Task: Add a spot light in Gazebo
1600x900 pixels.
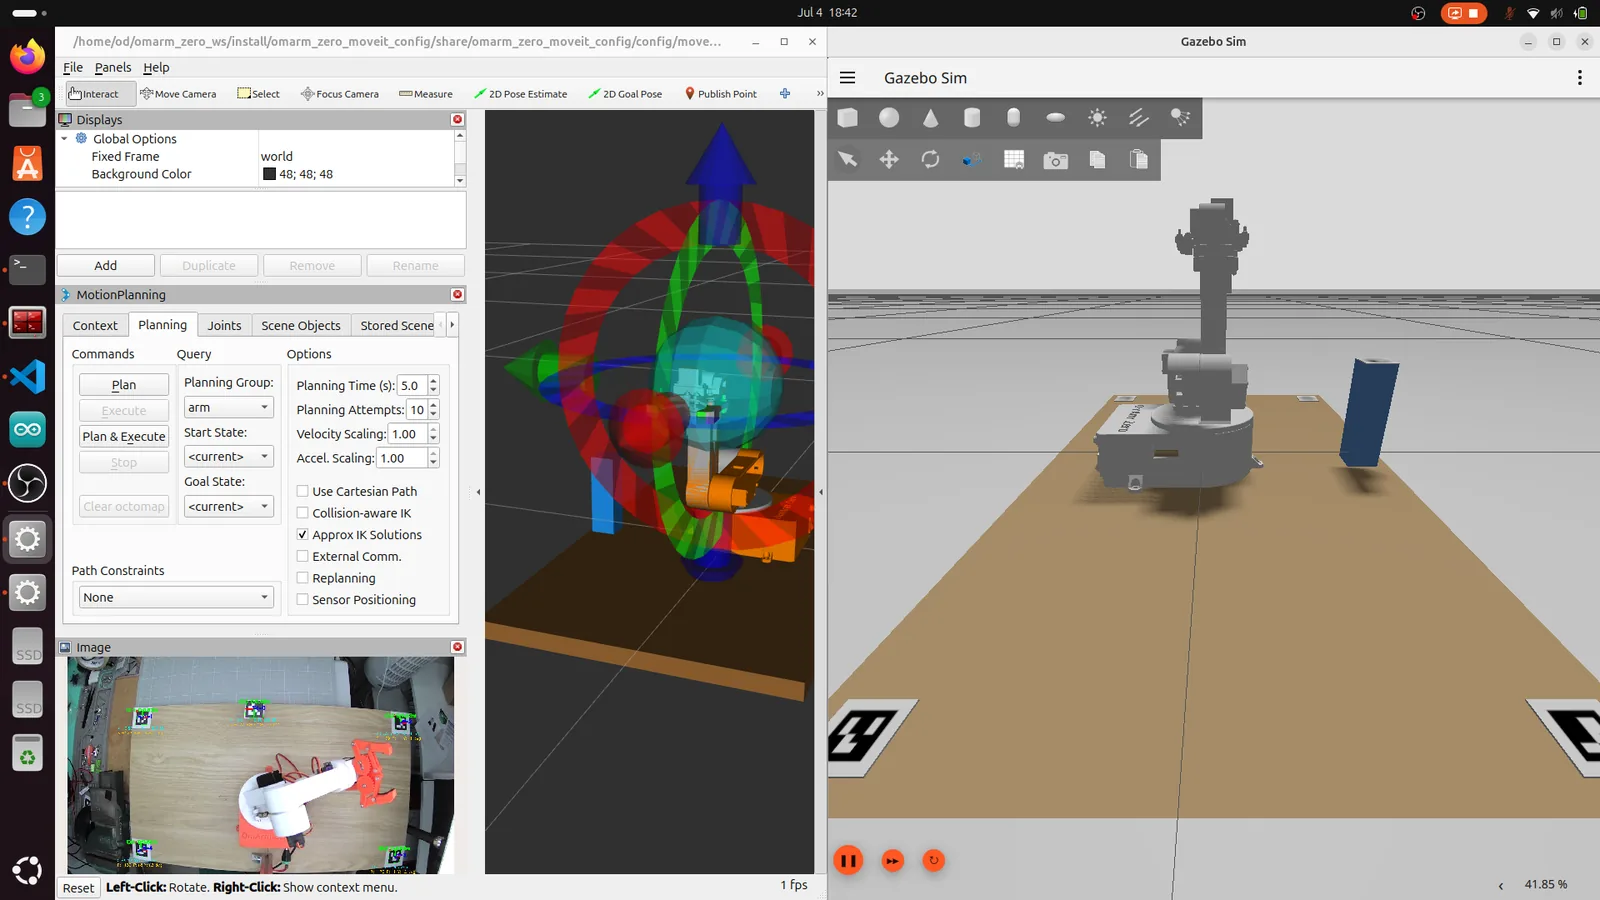Action: [x=1180, y=118]
